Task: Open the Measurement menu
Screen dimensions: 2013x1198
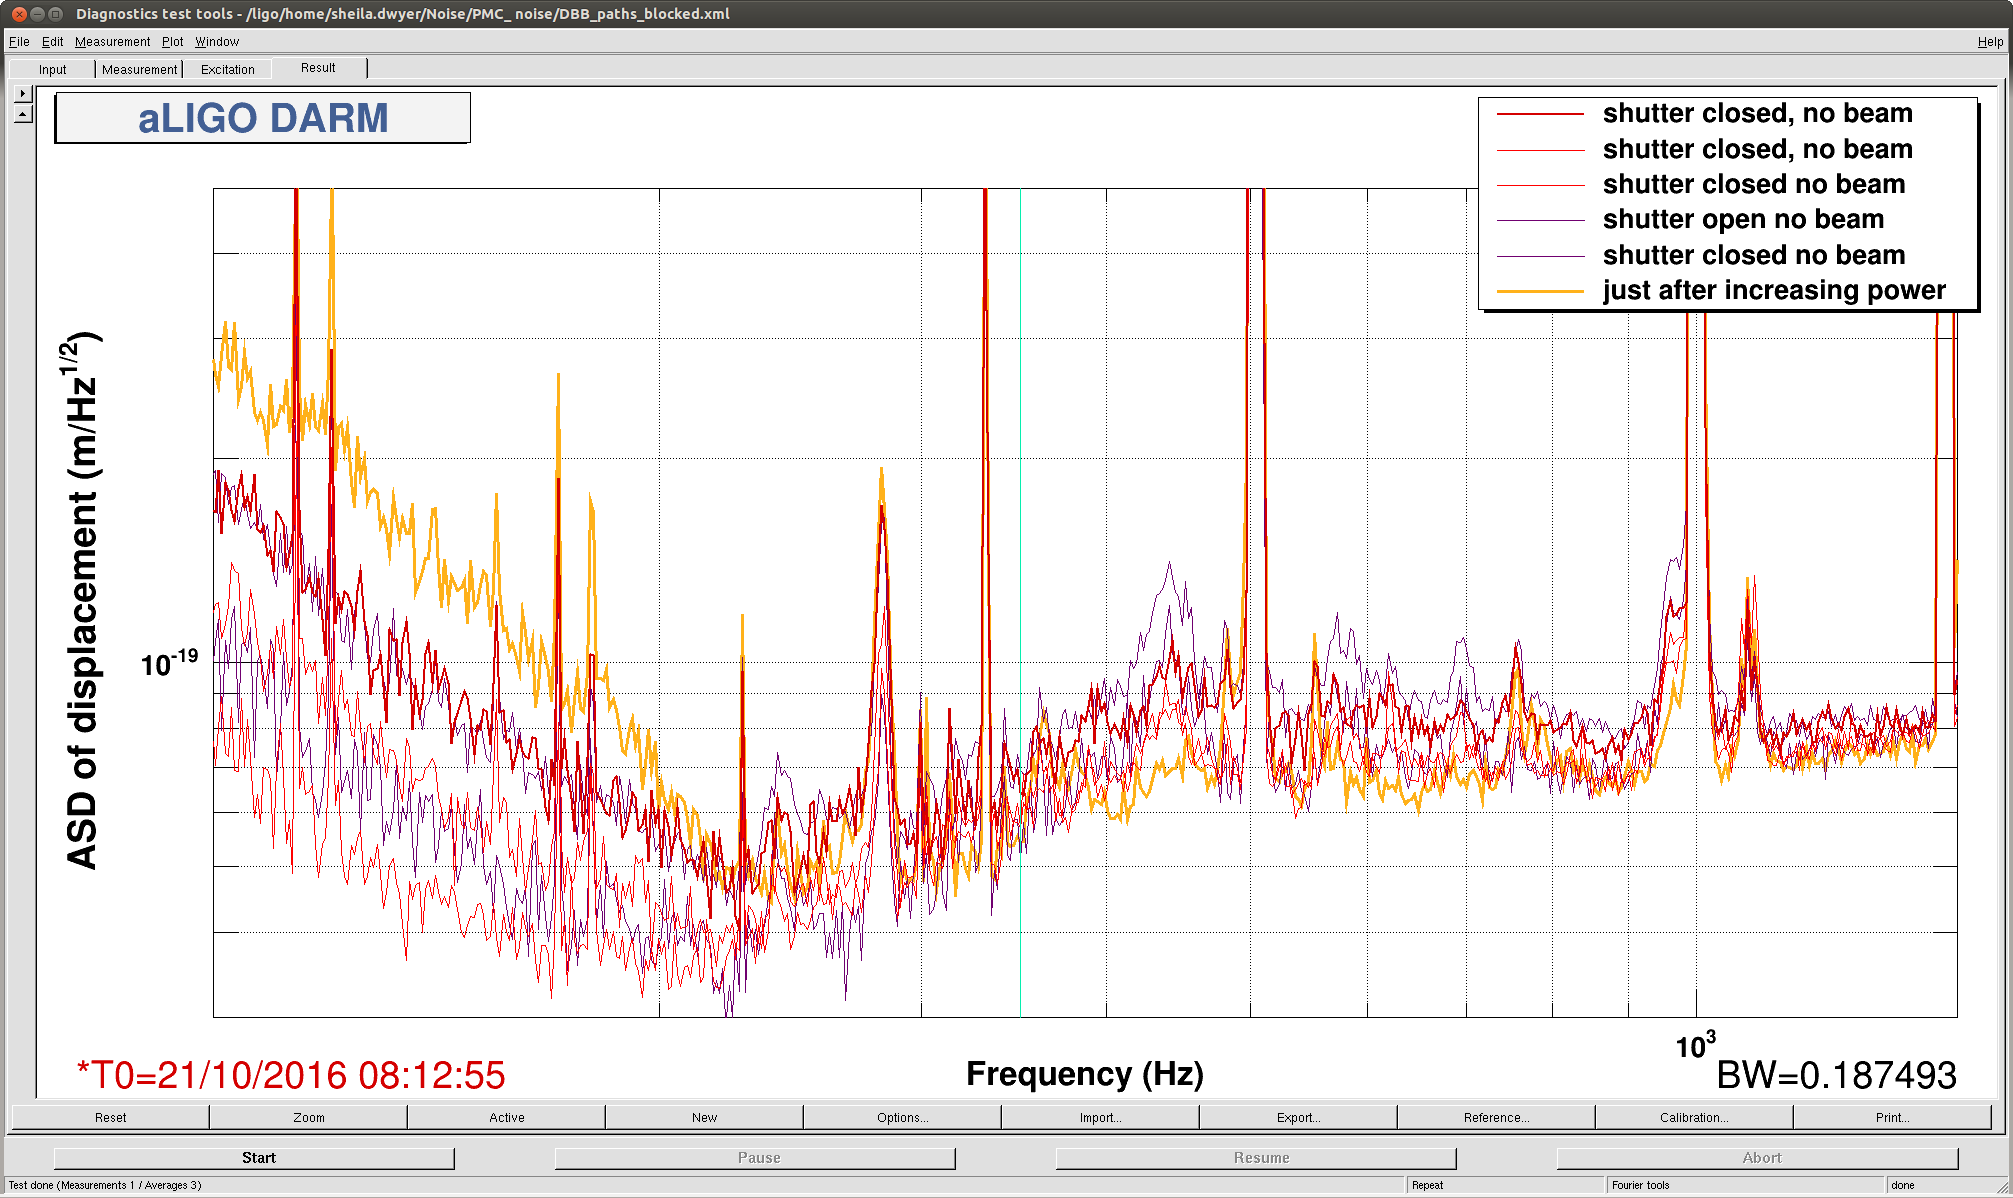Action: click(112, 42)
